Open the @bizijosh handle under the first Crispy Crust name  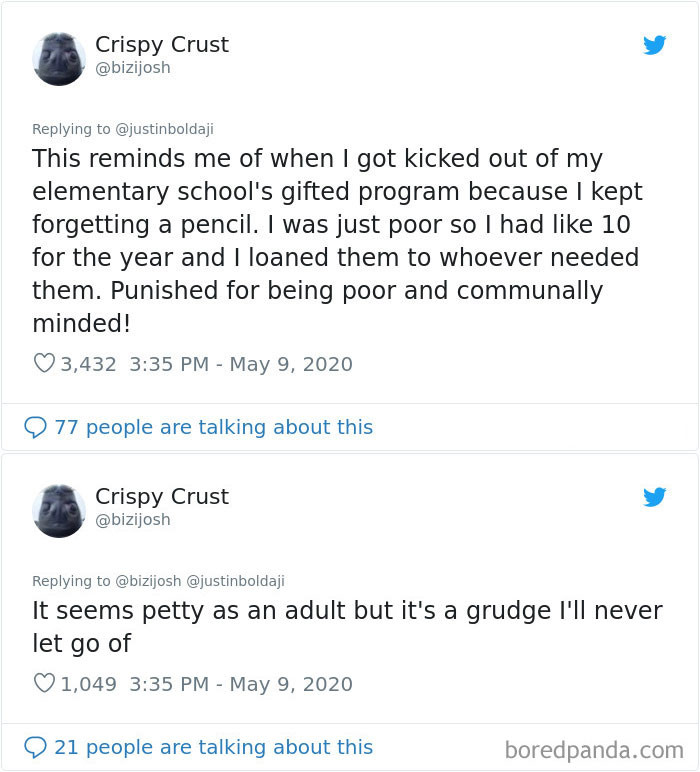pyautogui.click(x=132, y=67)
